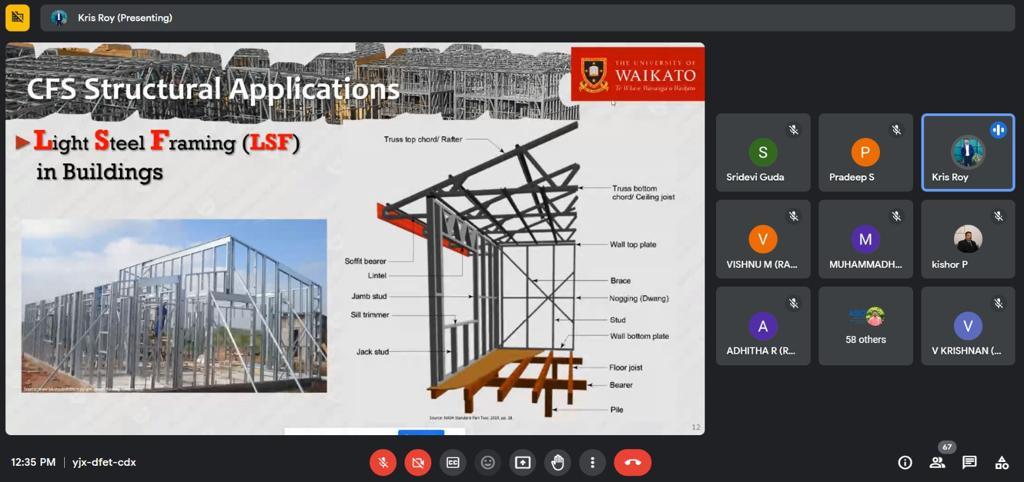Click the steel frame building photo

tap(174, 305)
